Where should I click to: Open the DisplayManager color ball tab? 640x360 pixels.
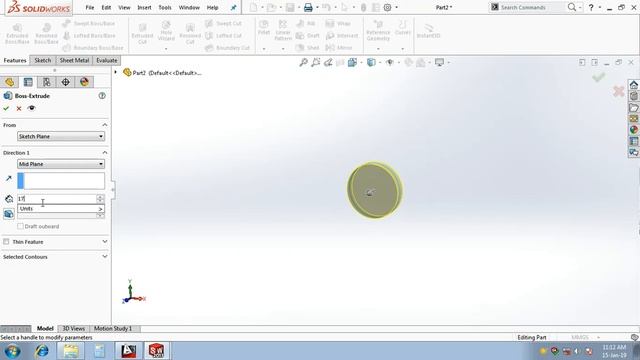pyautogui.click(x=84, y=82)
